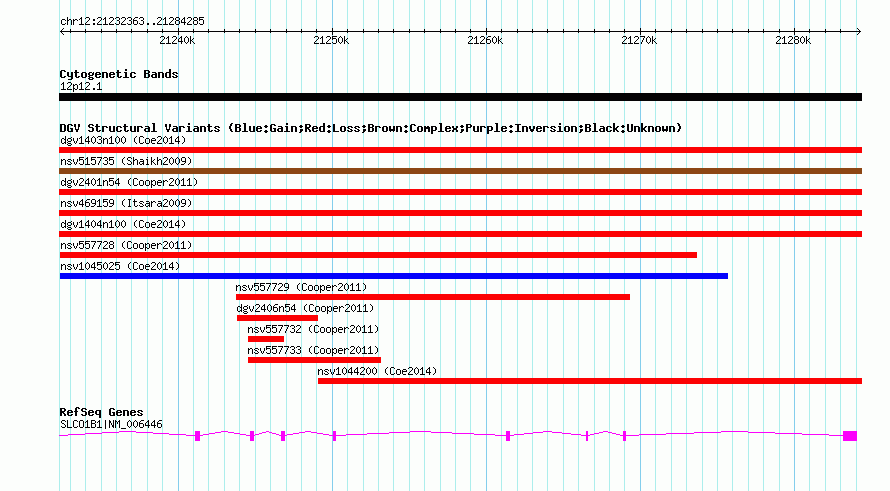890x491 pixels.
Task: Click the dgv2401n54 (Cooper2011) label
Action: 129,182
